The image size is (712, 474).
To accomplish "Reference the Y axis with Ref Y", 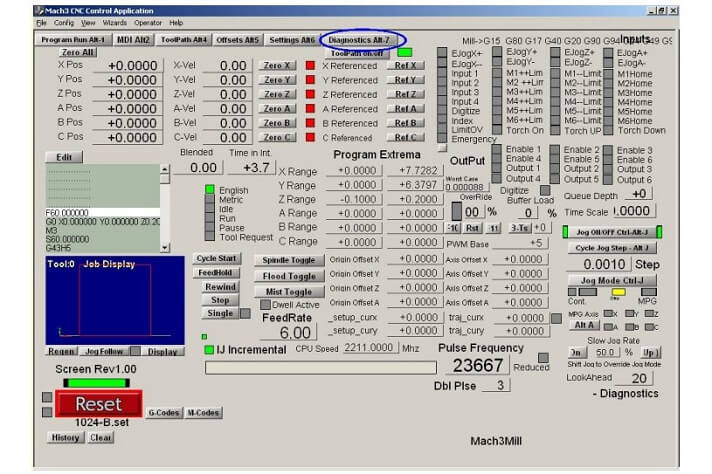I will tap(405, 80).
